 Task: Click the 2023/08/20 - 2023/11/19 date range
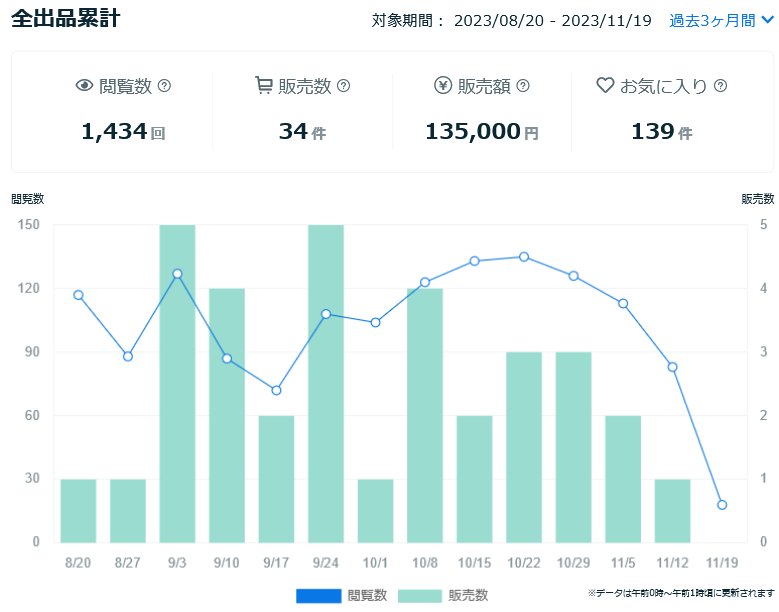[552, 20]
